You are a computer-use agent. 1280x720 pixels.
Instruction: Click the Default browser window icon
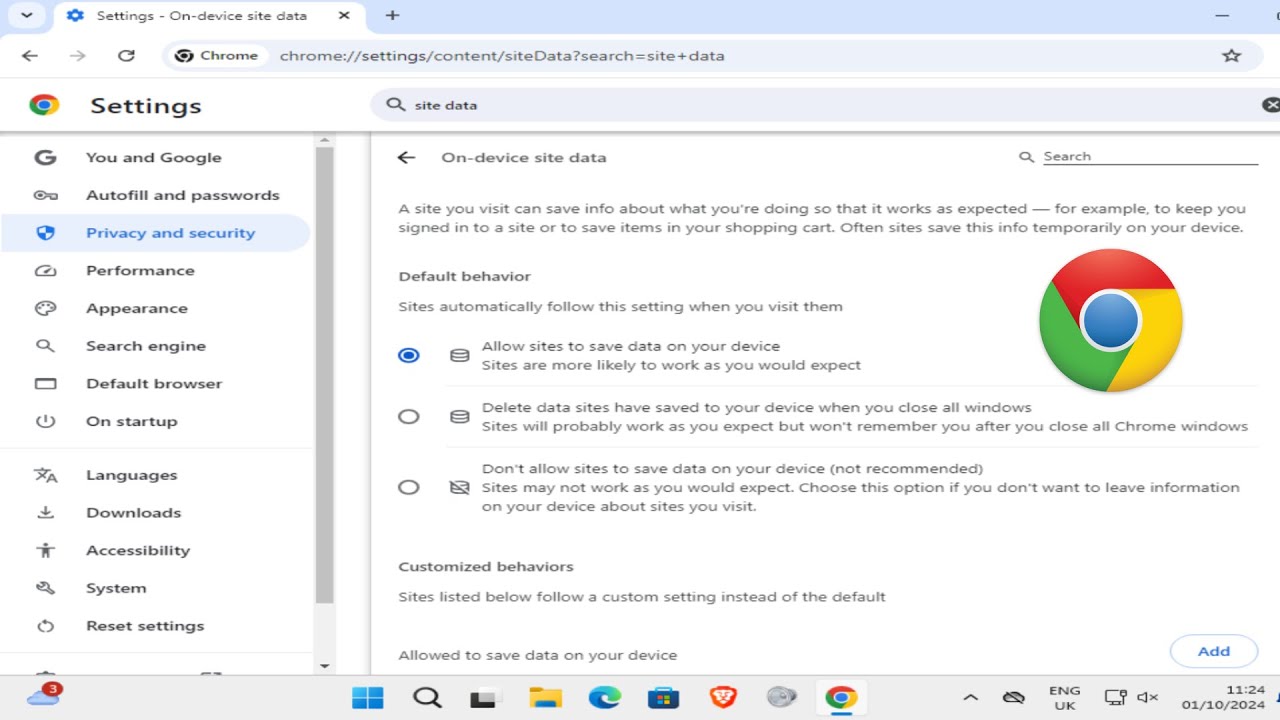[x=45, y=384]
